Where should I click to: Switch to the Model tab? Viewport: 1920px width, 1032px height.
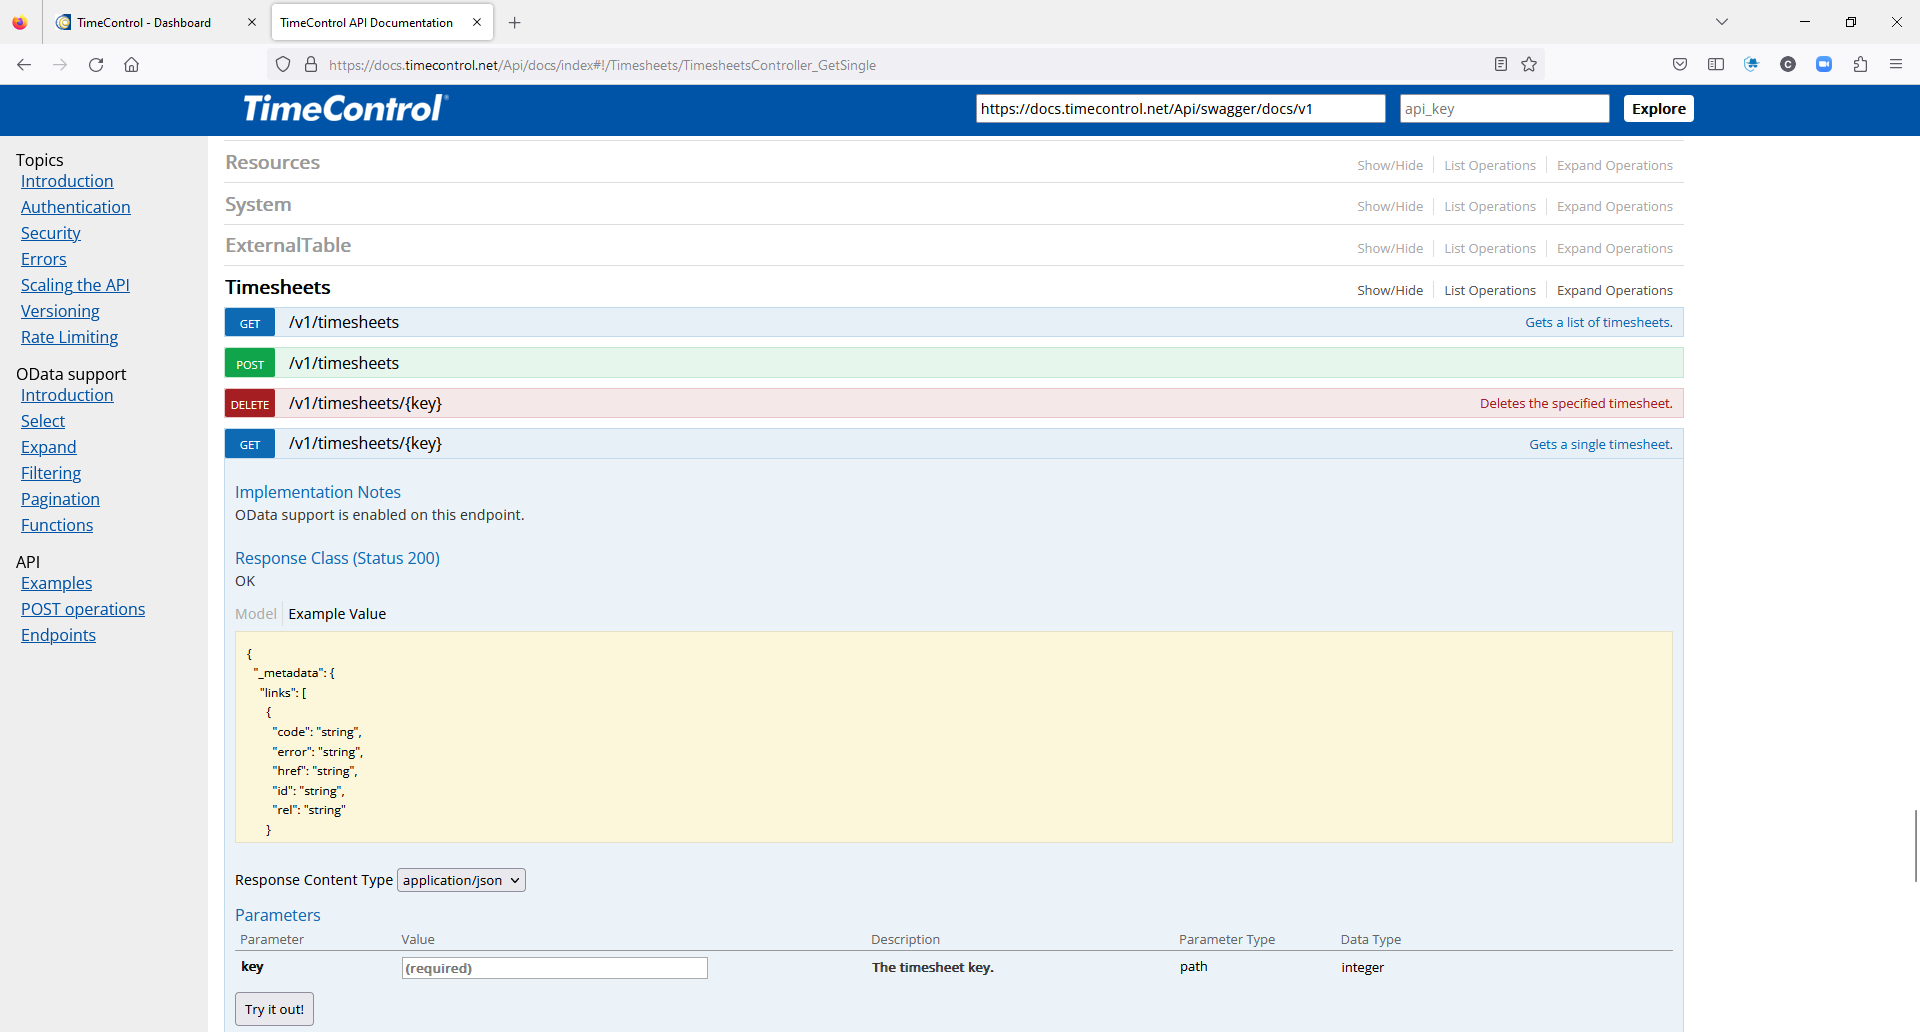[256, 614]
